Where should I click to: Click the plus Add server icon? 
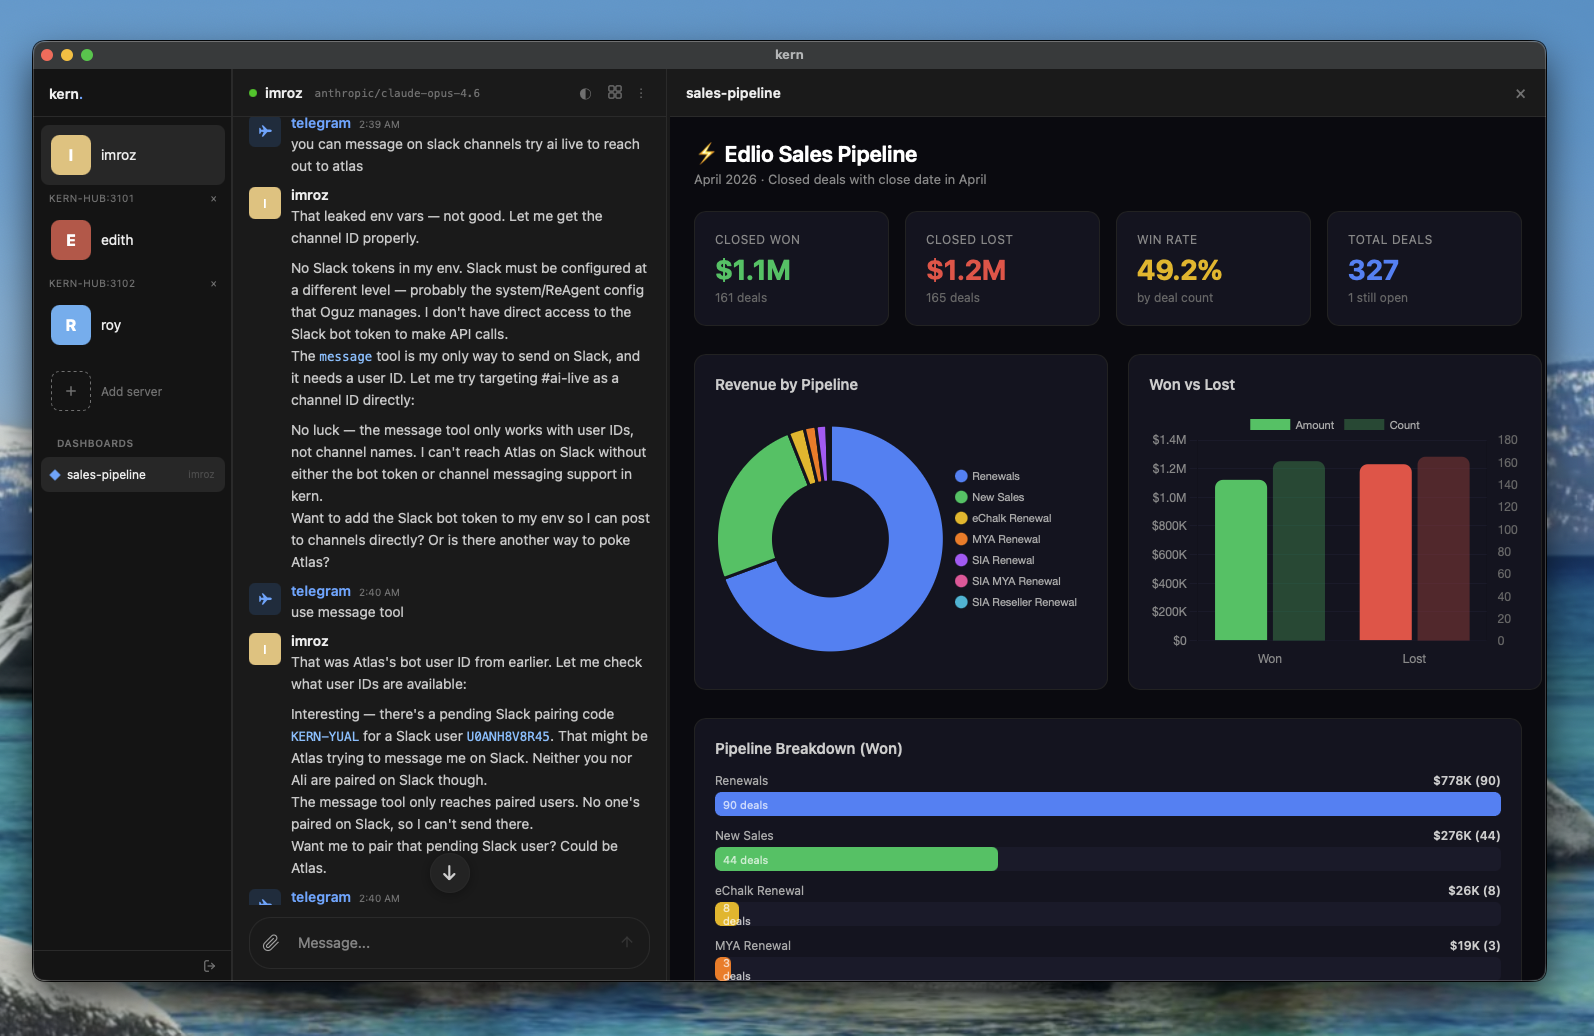tap(71, 391)
